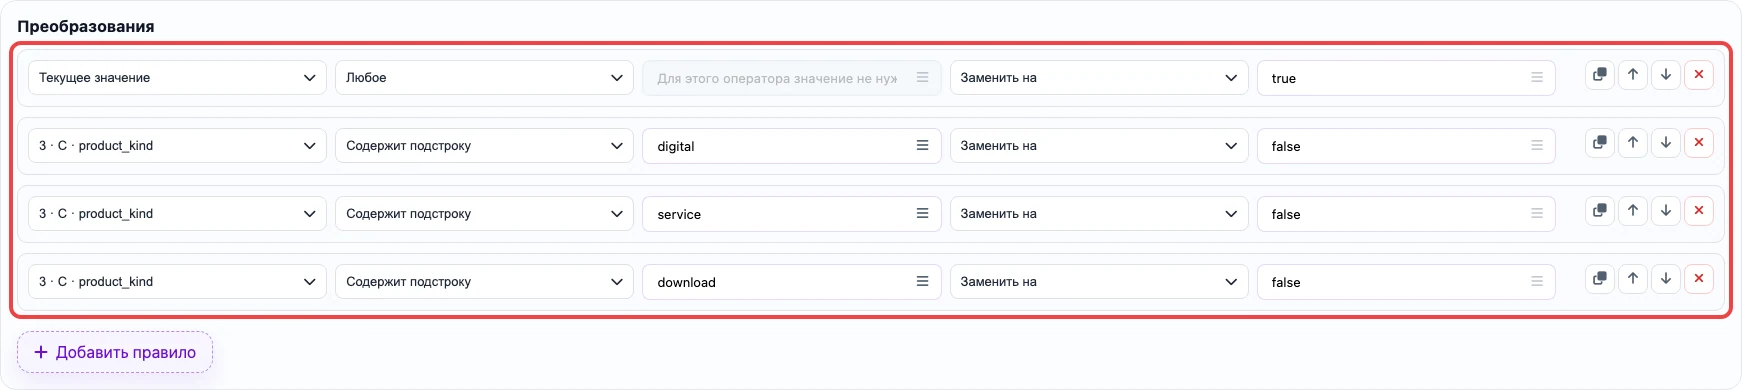Viewport: 1742px width, 390px height.
Task: Open Заменить на dropdown in digital row
Action: coord(1099,146)
